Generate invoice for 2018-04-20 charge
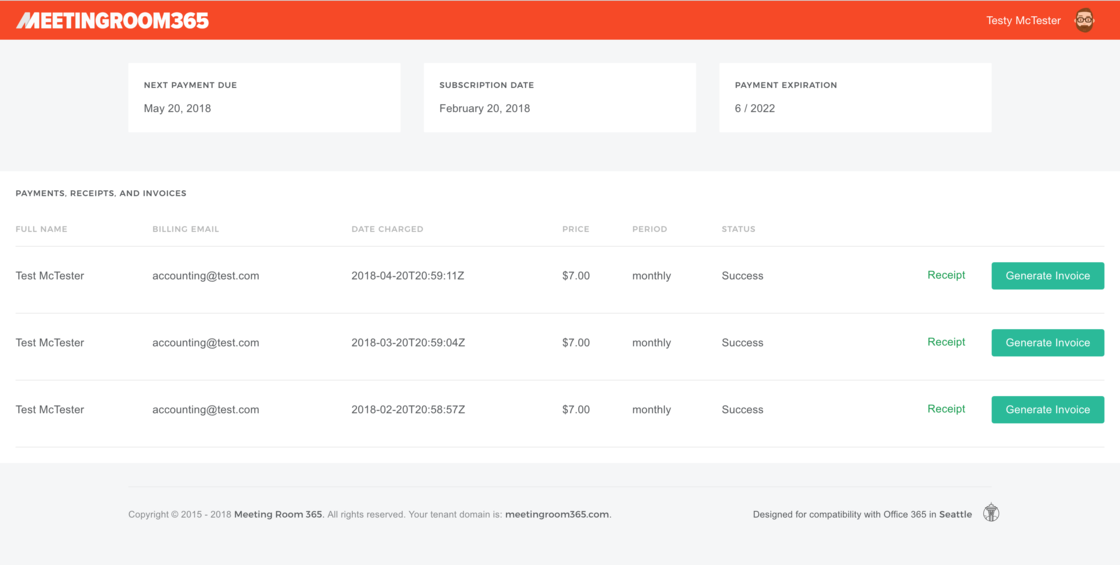 click(1047, 276)
